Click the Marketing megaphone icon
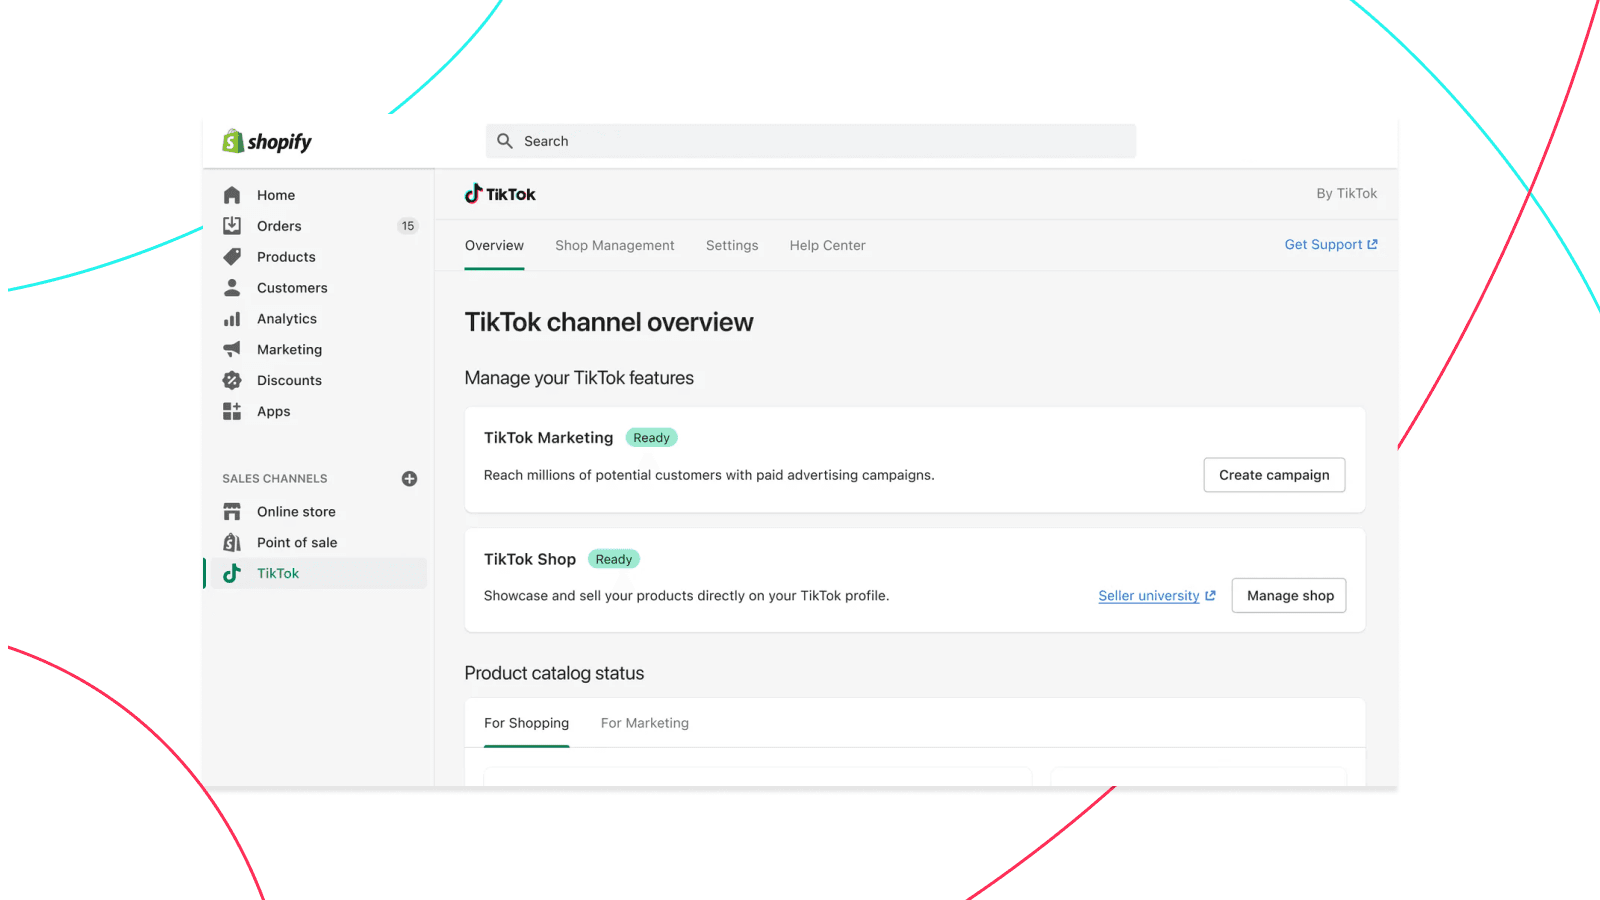The height and width of the screenshot is (900, 1600). (232, 349)
